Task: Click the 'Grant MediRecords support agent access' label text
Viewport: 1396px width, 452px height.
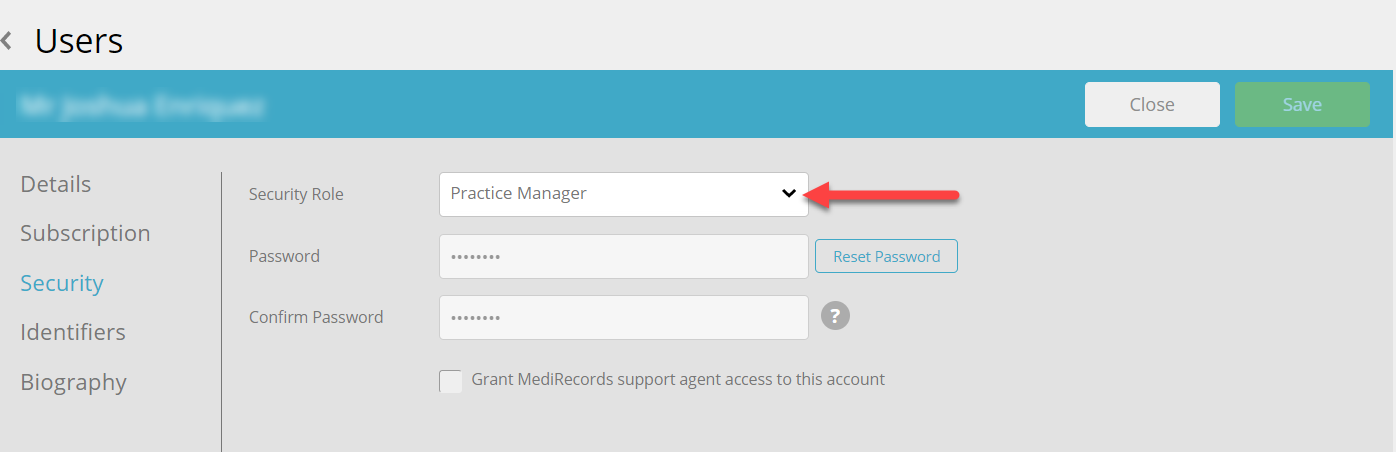Action: (x=678, y=380)
